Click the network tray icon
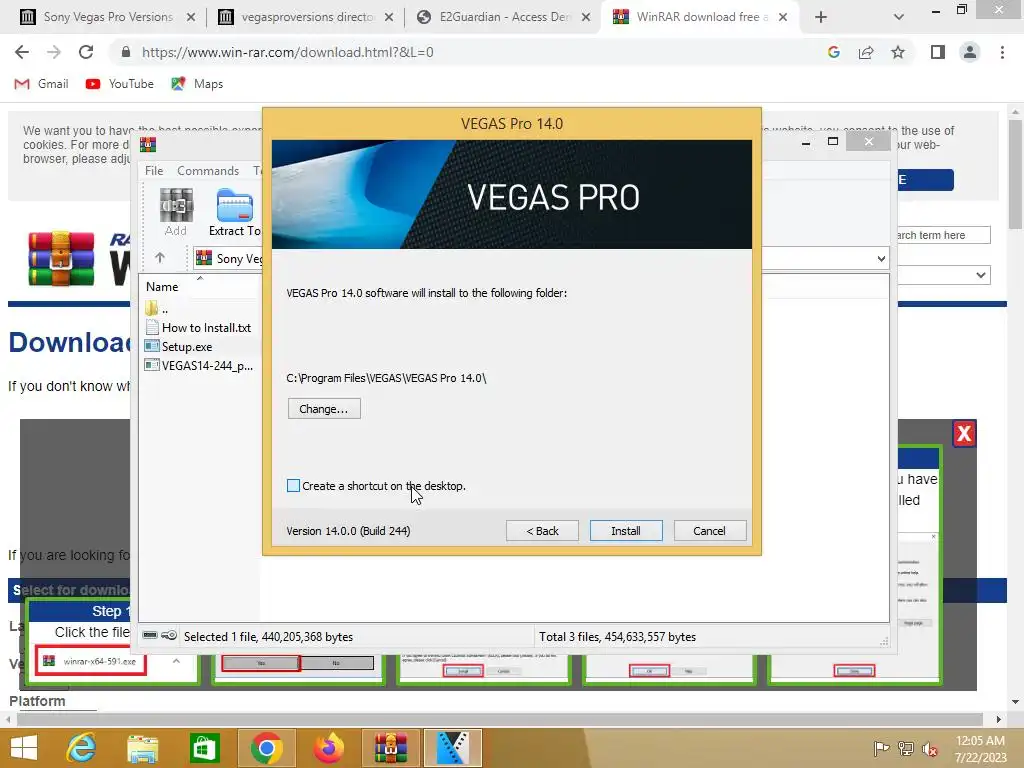 coord(906,749)
